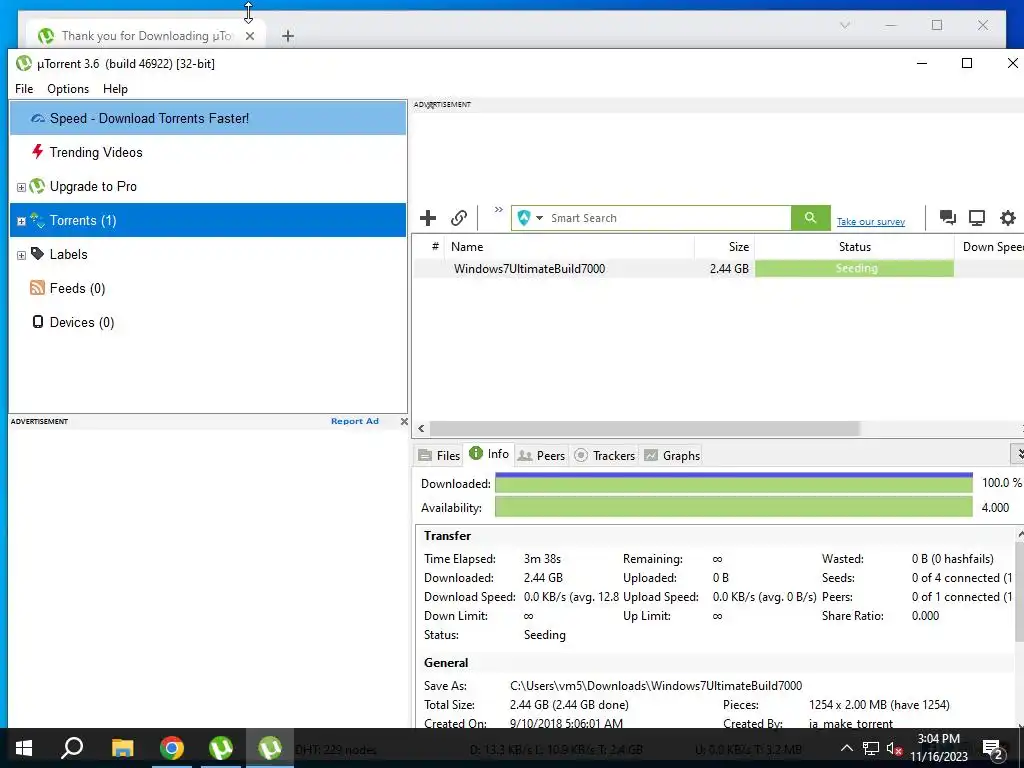Click the Labels tag icon
The image size is (1024, 768).
click(x=37, y=253)
